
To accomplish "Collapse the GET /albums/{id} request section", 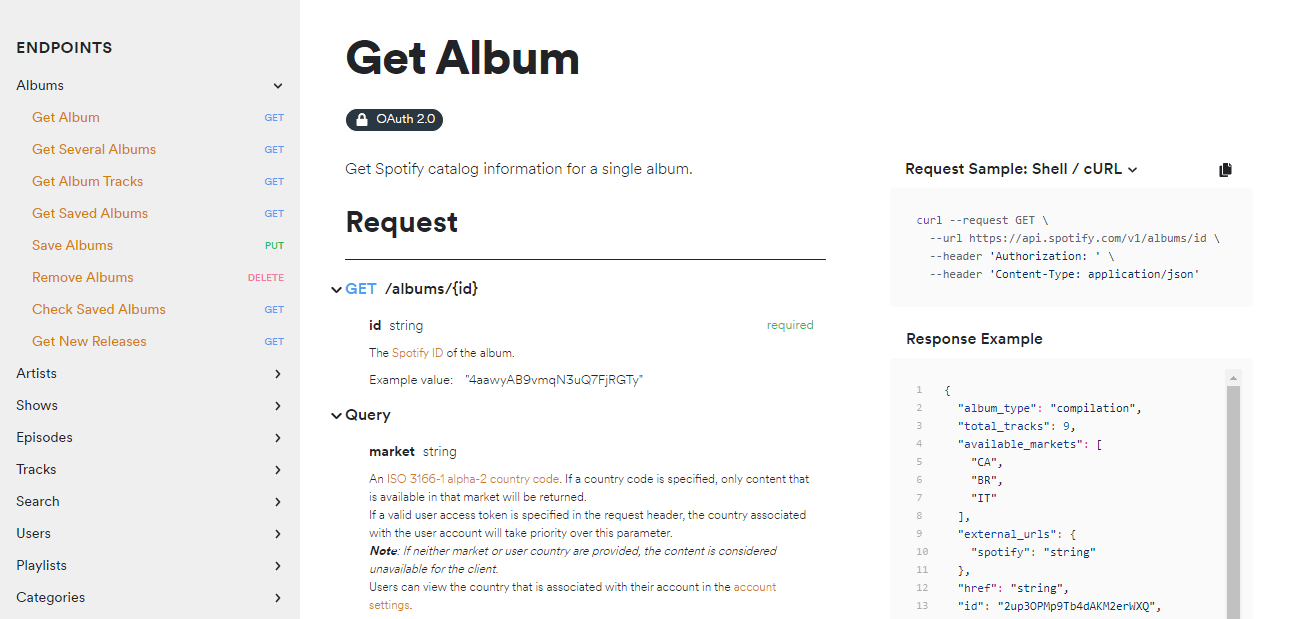I will 337,288.
